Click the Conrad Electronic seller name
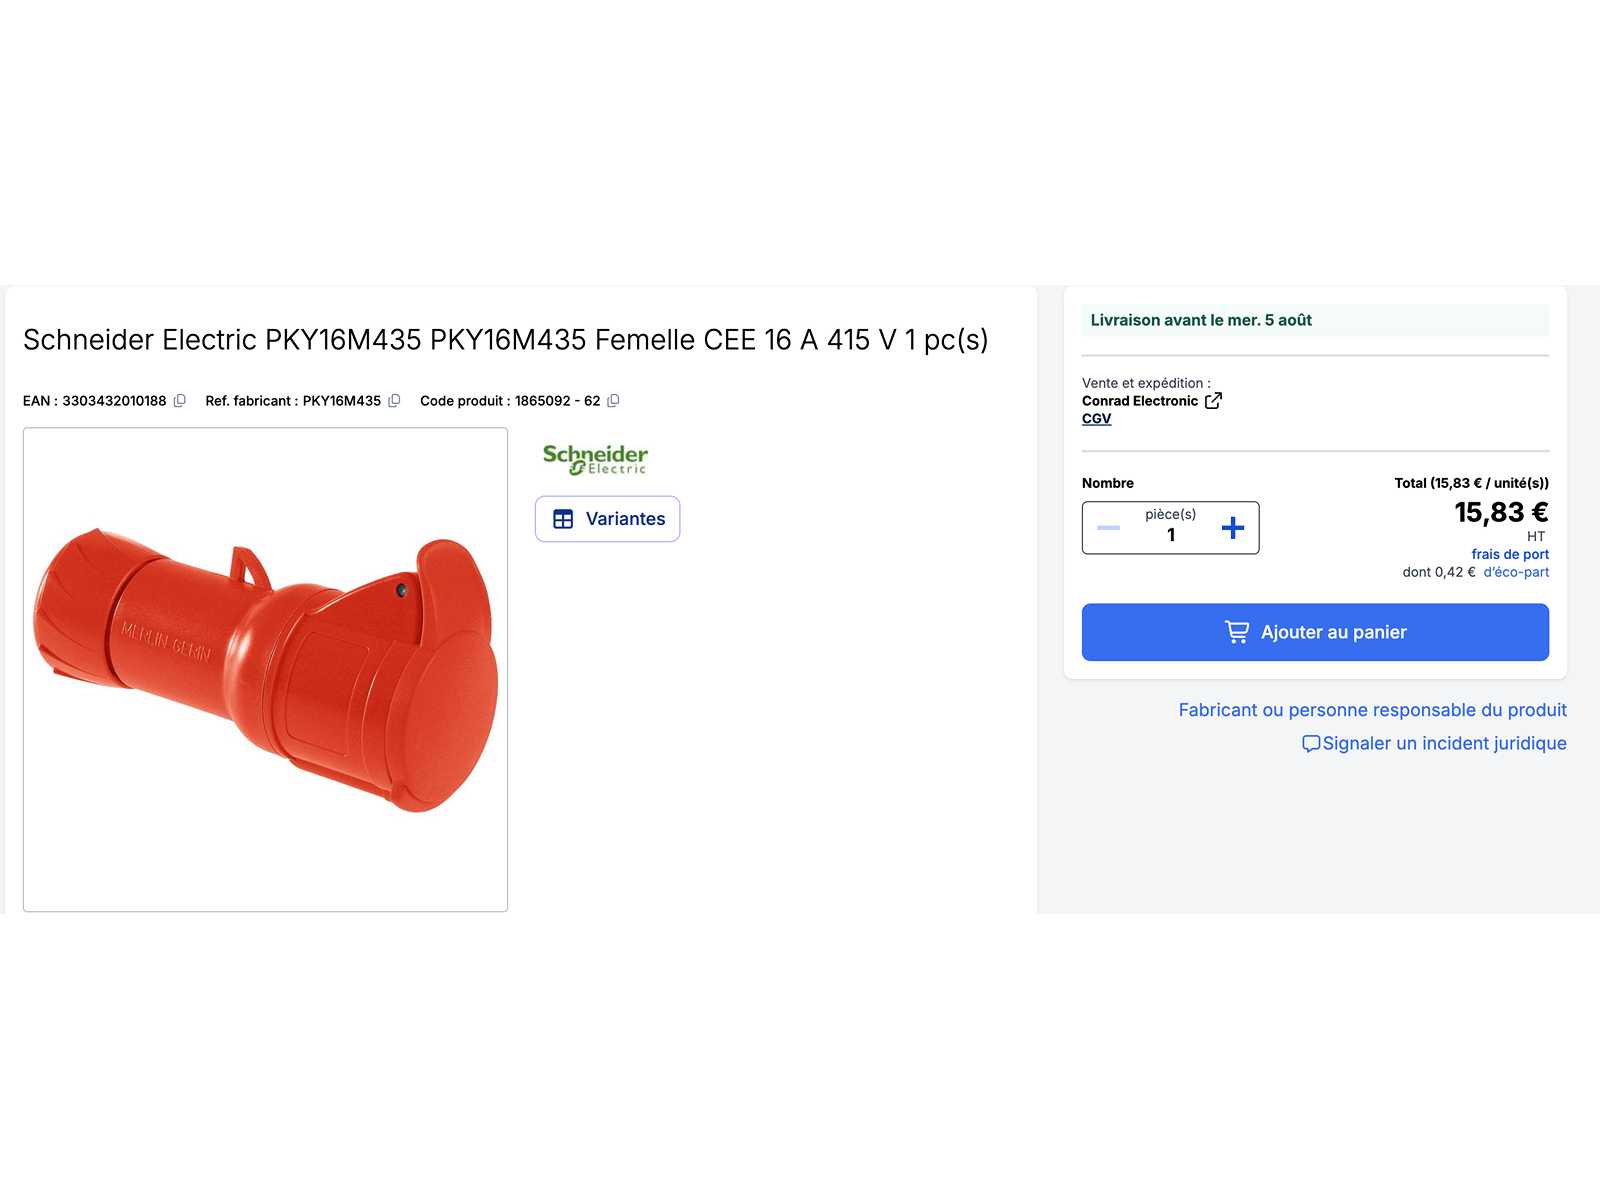 pyautogui.click(x=1139, y=401)
